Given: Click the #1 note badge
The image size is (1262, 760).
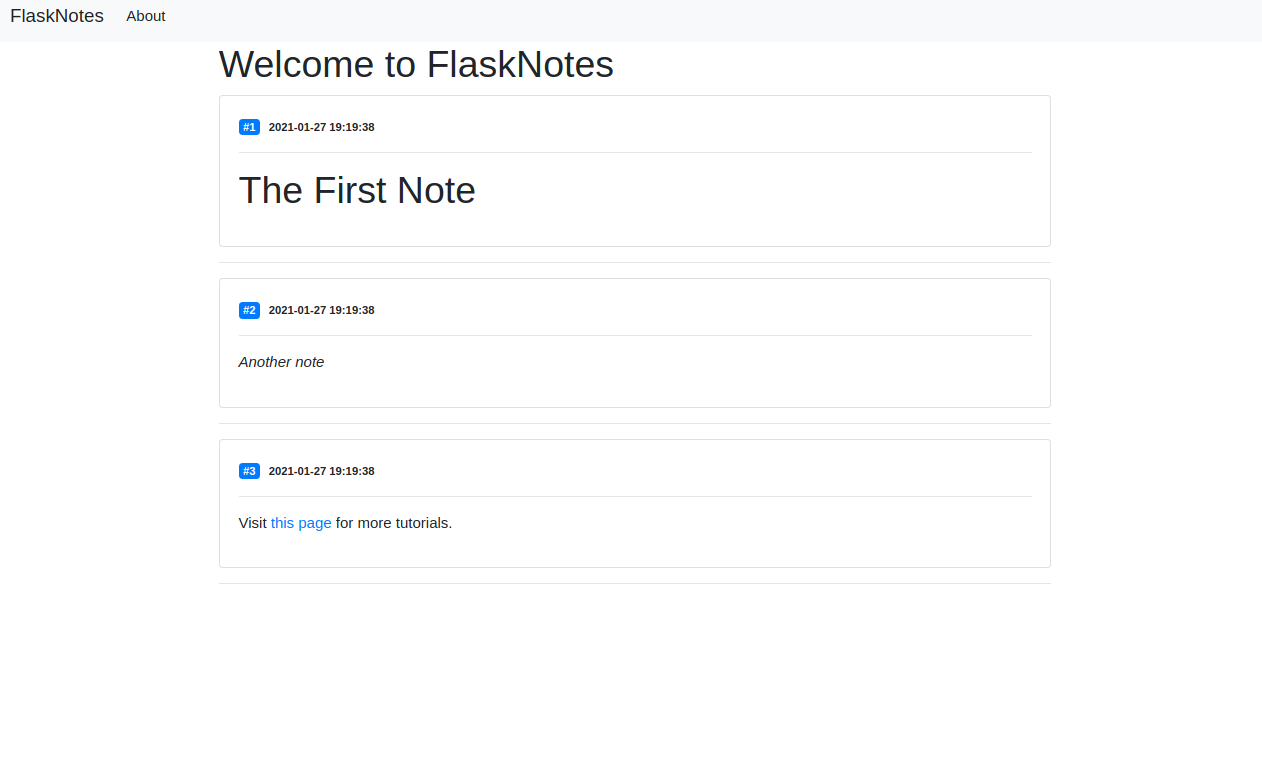Looking at the screenshot, I should coord(249,127).
